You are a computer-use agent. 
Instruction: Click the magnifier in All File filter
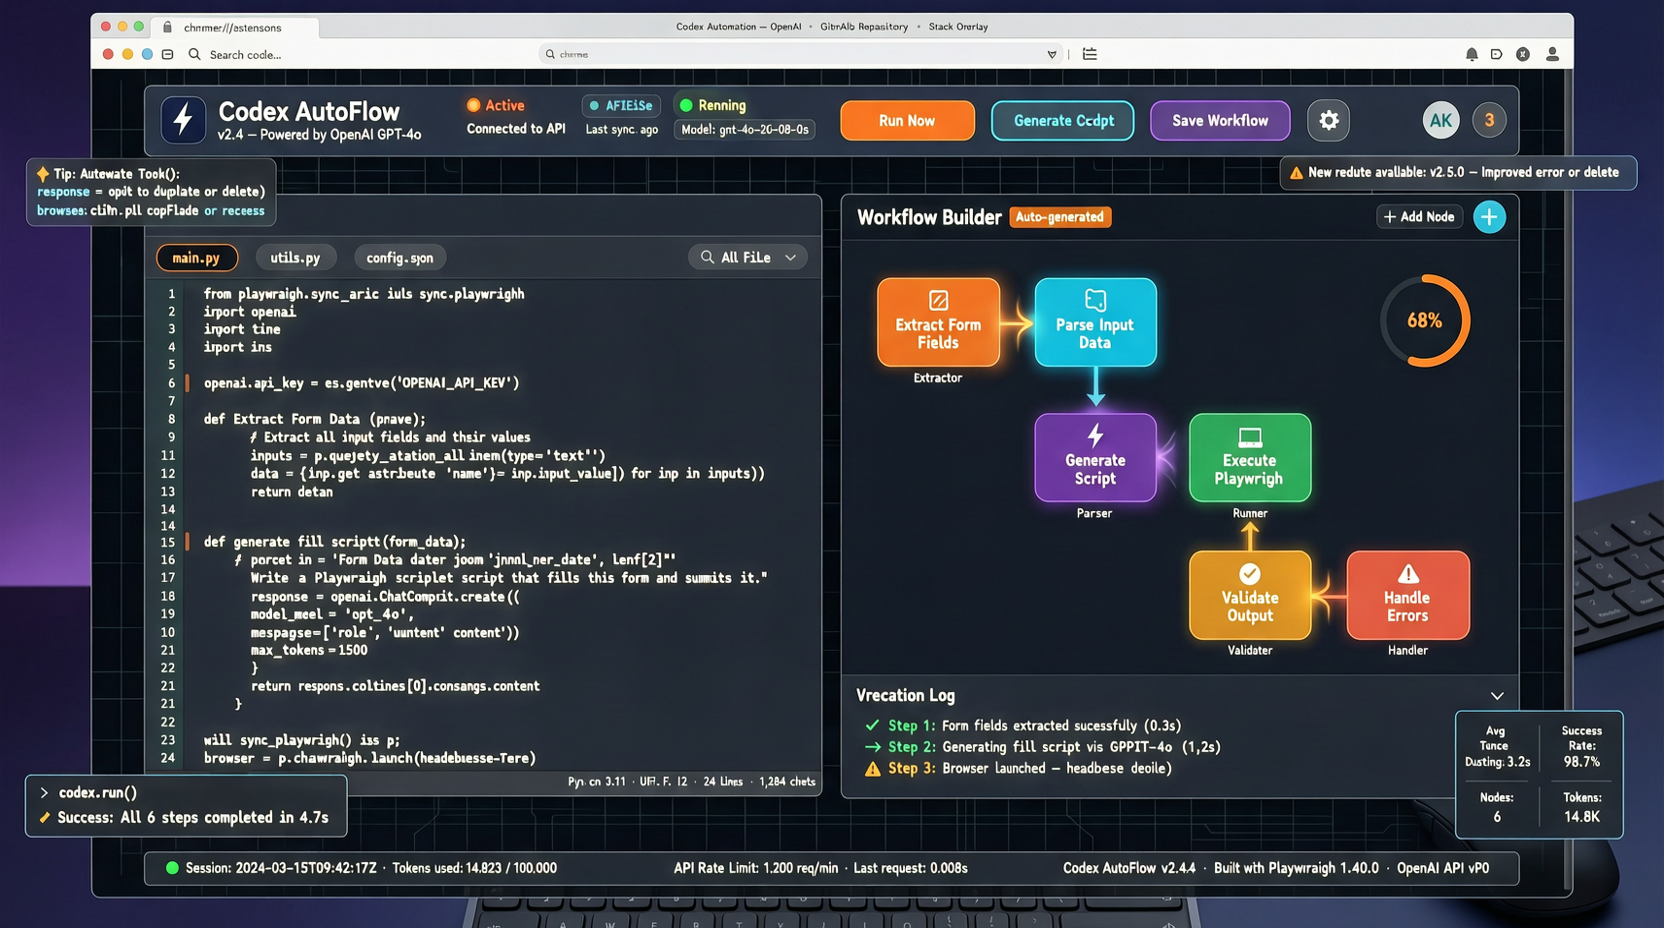(707, 258)
